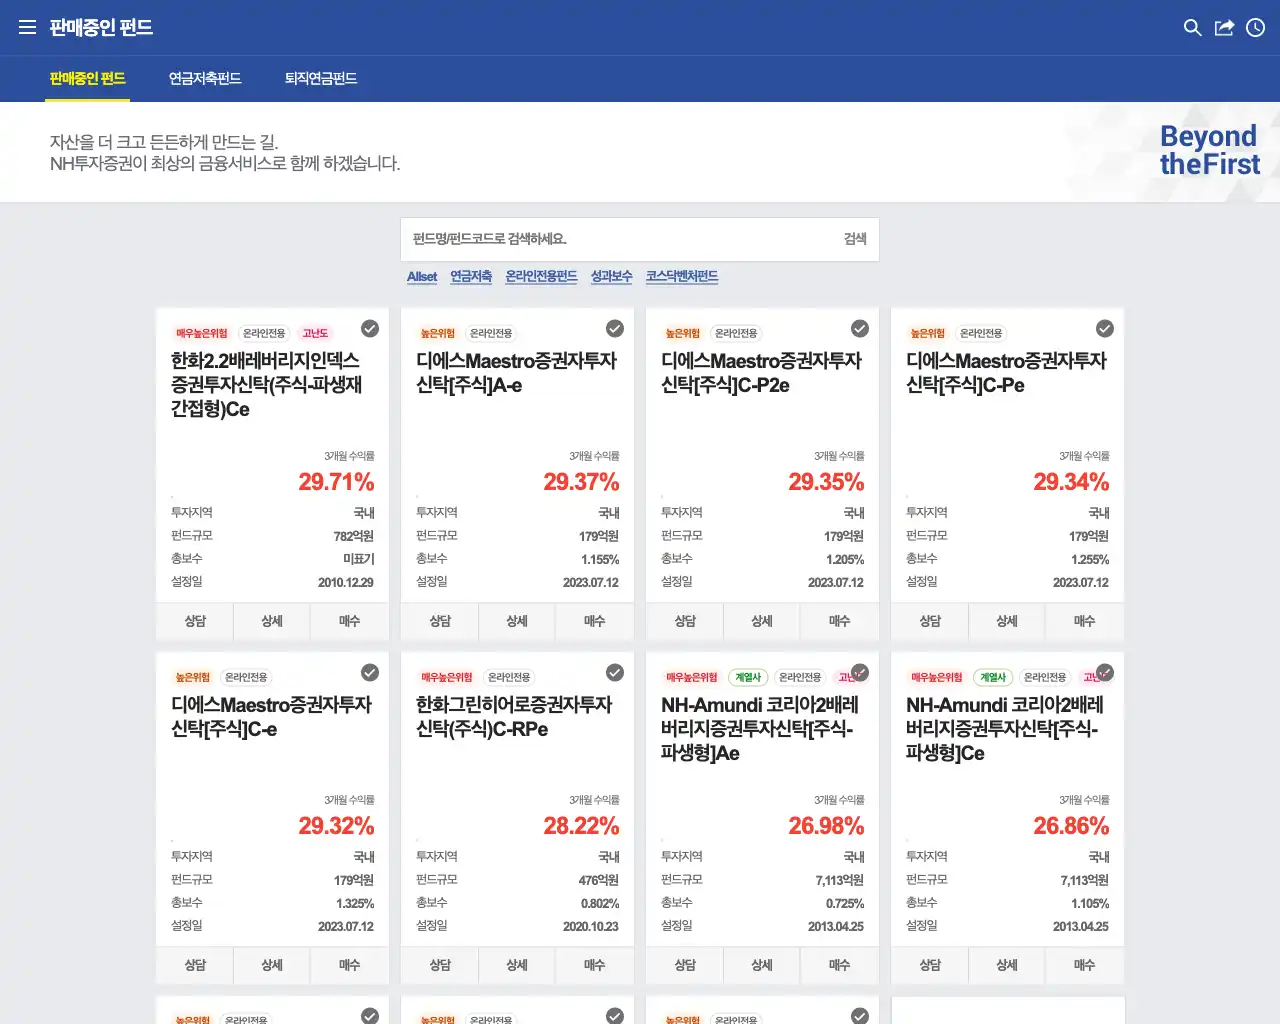The width and height of the screenshot is (1280, 1024).
Task: Click 상세 on 디에스Maestro C-P2e card
Action: pos(762,621)
